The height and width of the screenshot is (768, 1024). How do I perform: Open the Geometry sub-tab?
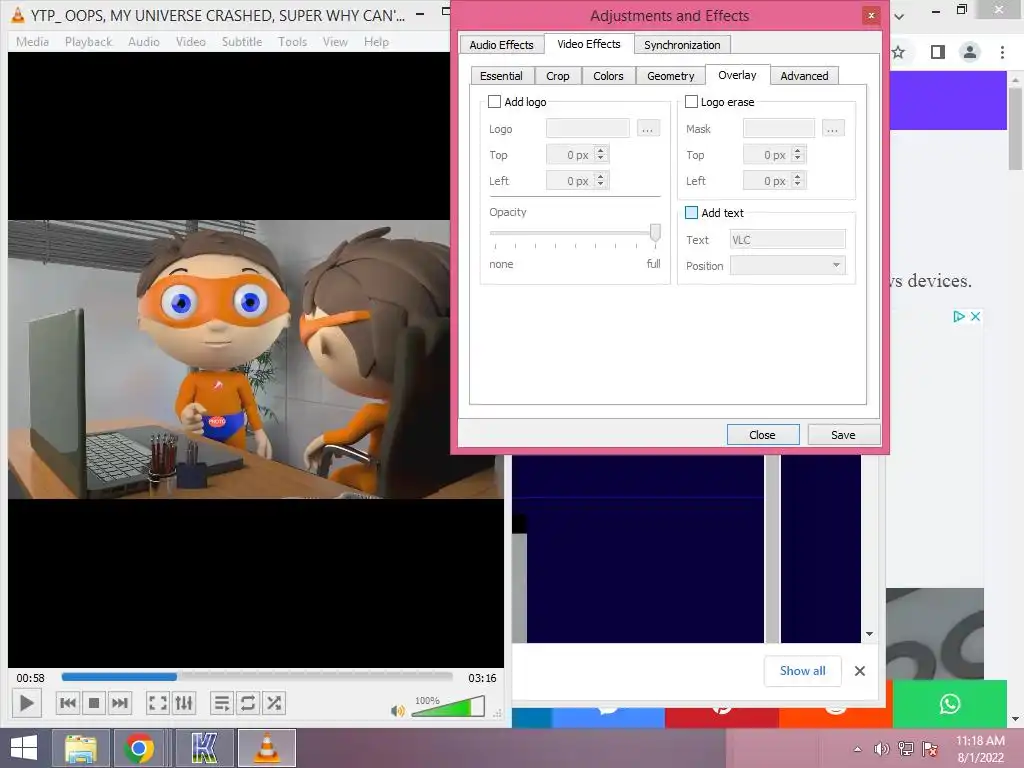coord(671,76)
